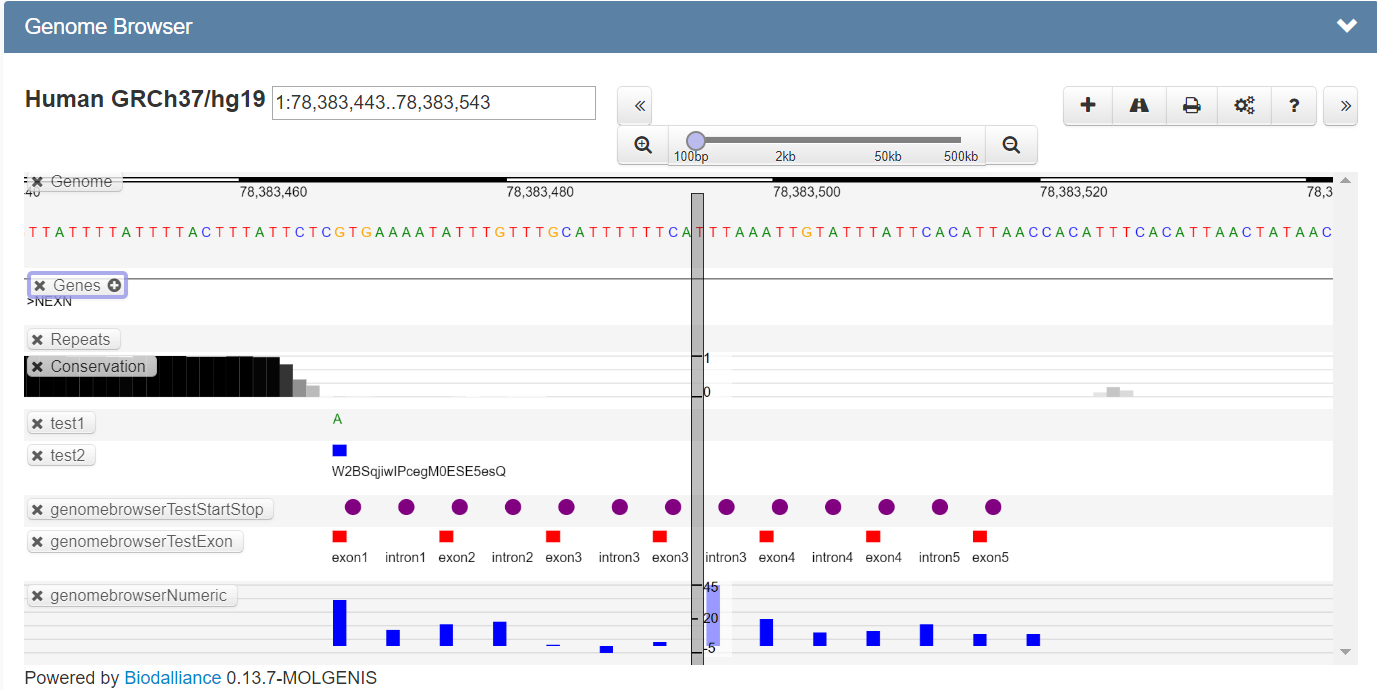Viewport: 1377px width, 690px height.
Task: Add a new track with the plus icon
Action: tap(1087, 105)
